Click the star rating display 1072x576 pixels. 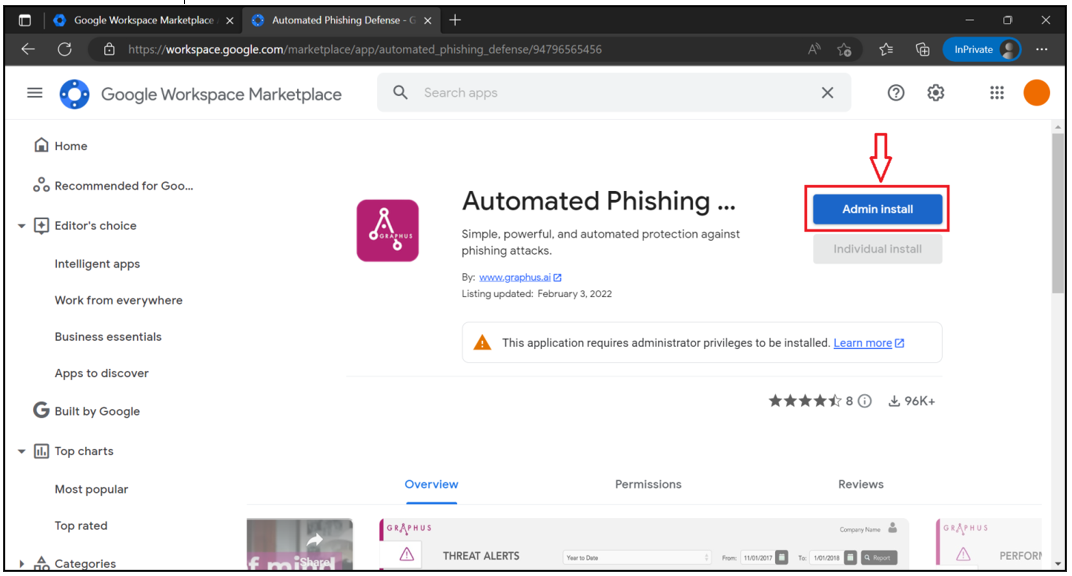click(805, 401)
